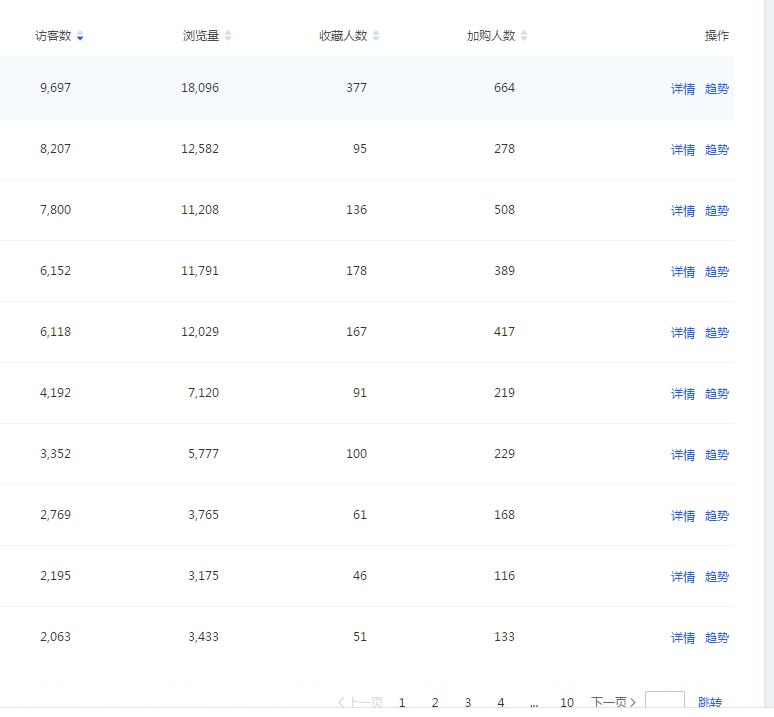Open 详情 for row with 9,697 visitors

click(x=682, y=89)
